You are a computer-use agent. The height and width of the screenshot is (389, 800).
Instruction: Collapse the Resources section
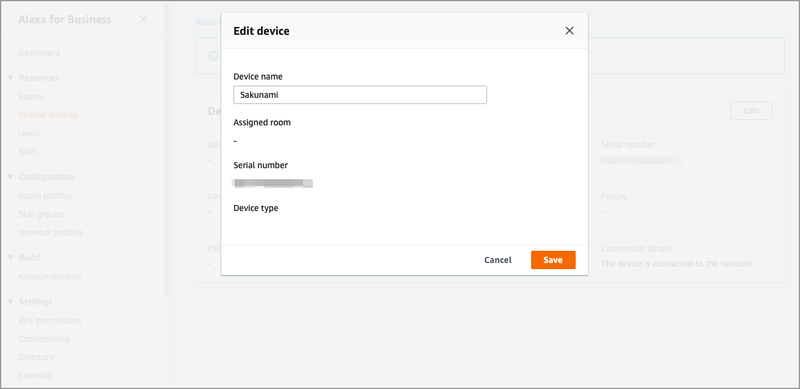pos(10,78)
